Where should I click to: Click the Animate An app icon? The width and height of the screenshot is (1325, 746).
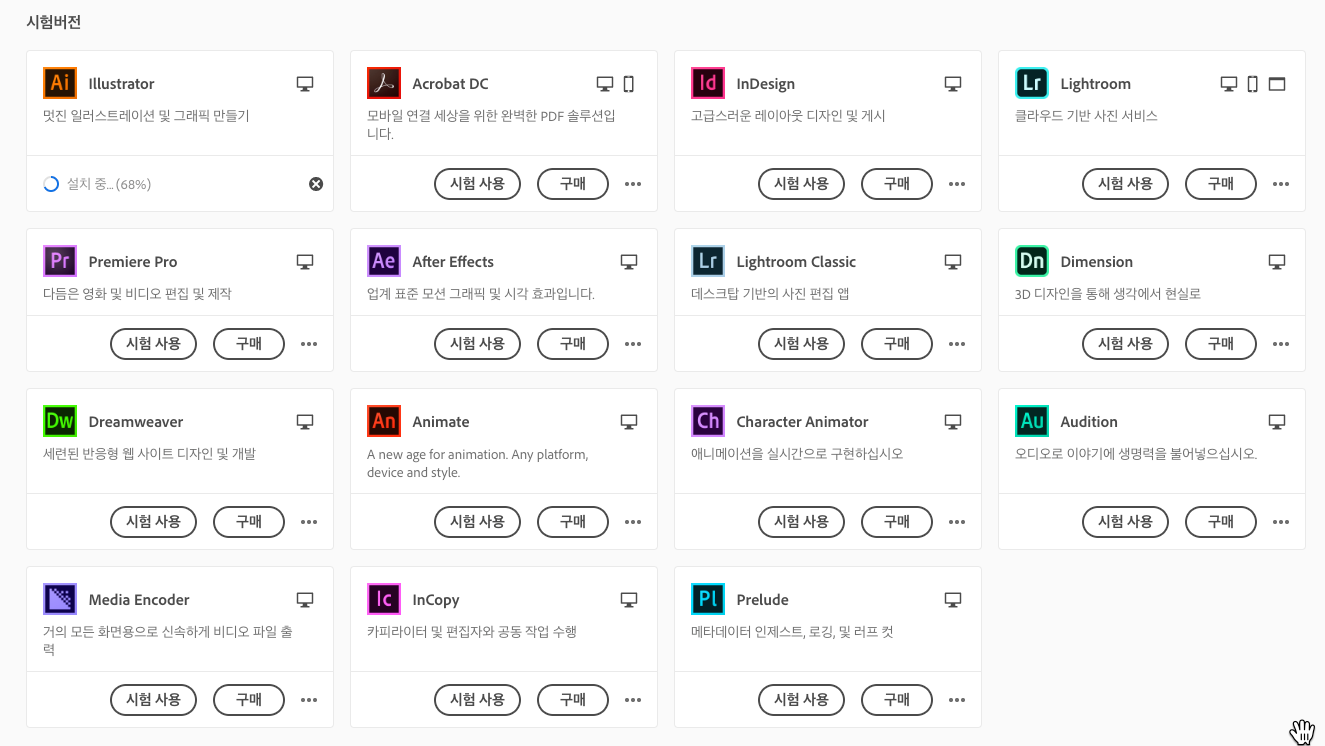[x=384, y=421]
